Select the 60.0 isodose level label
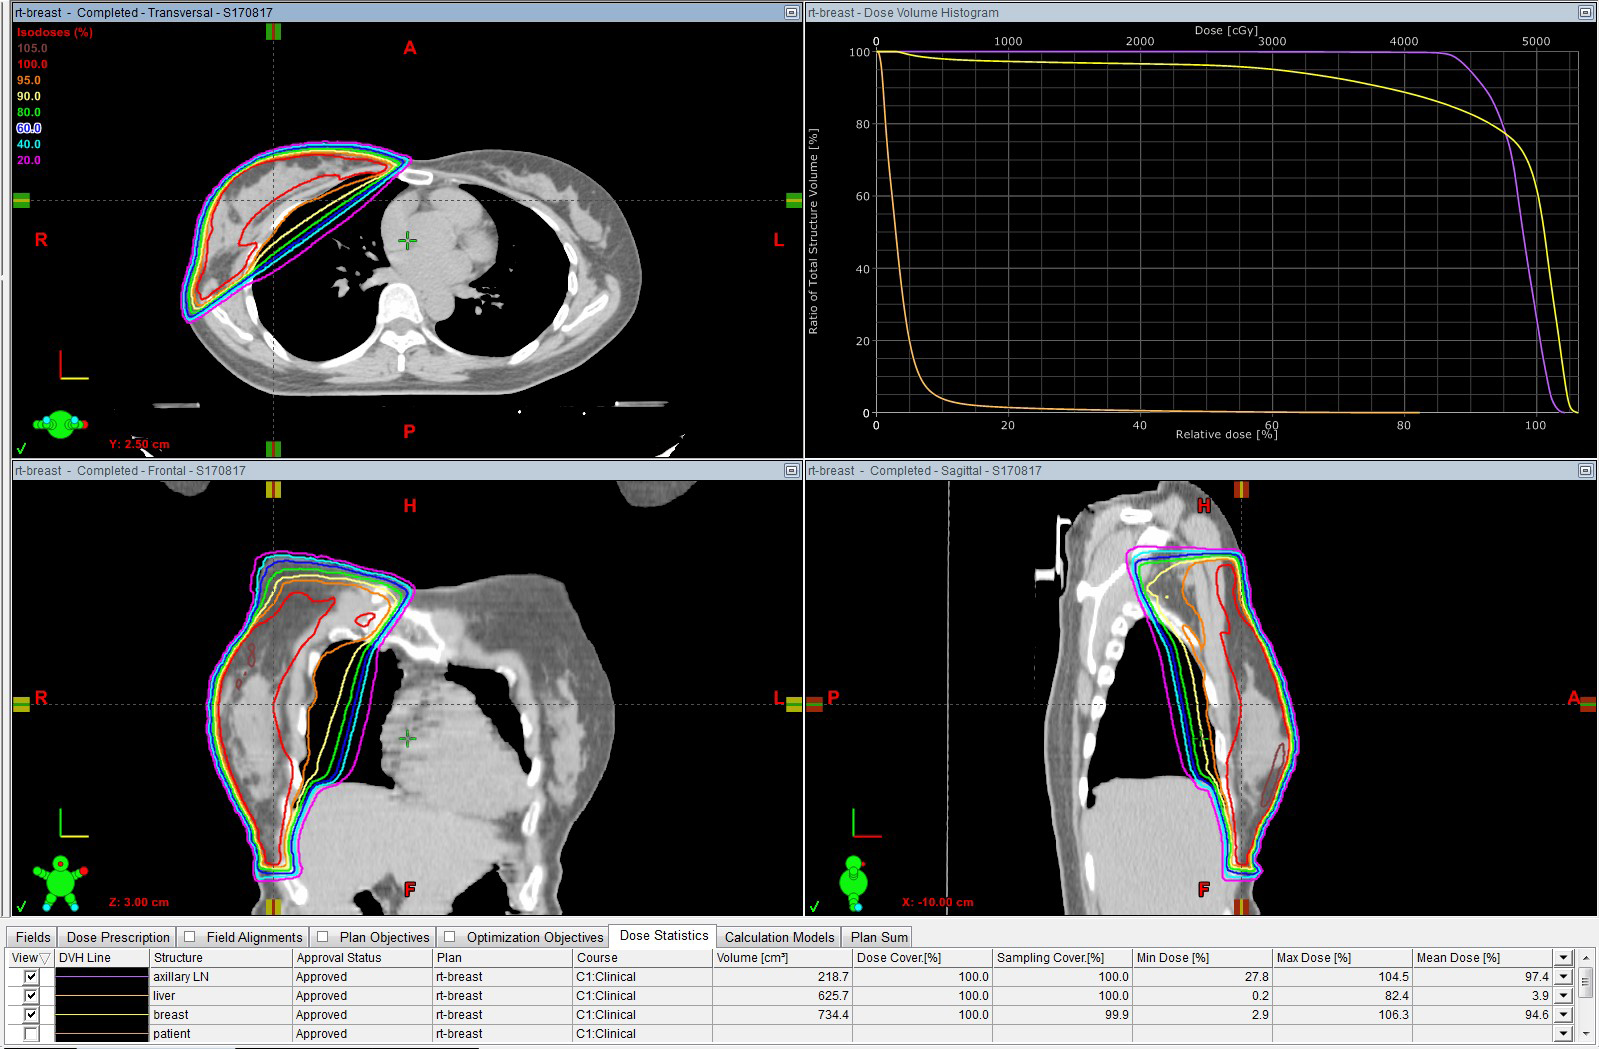The image size is (1599, 1049). tap(29, 128)
